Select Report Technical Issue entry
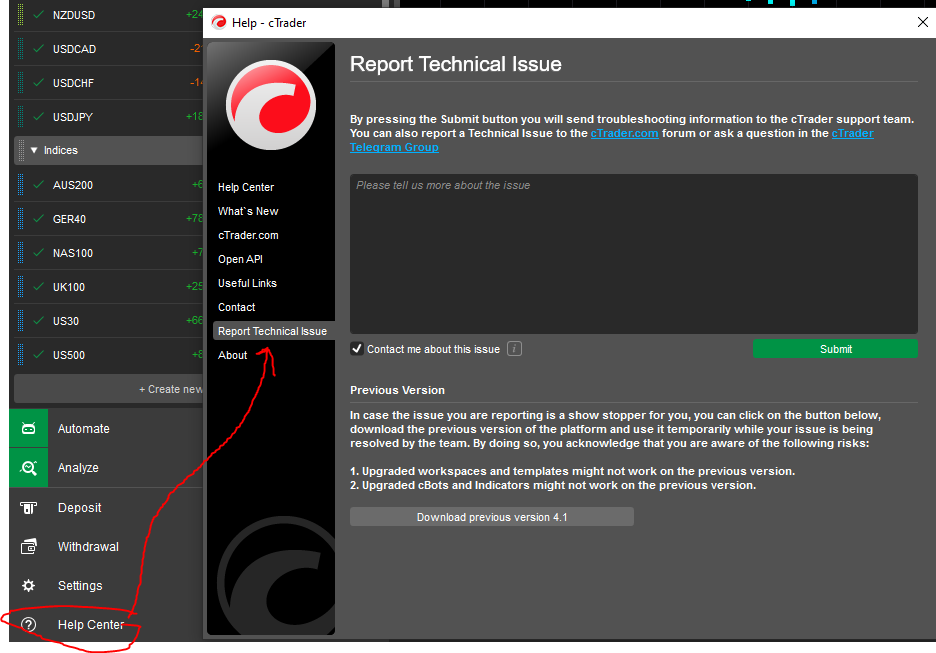The image size is (936, 653). coord(273,331)
